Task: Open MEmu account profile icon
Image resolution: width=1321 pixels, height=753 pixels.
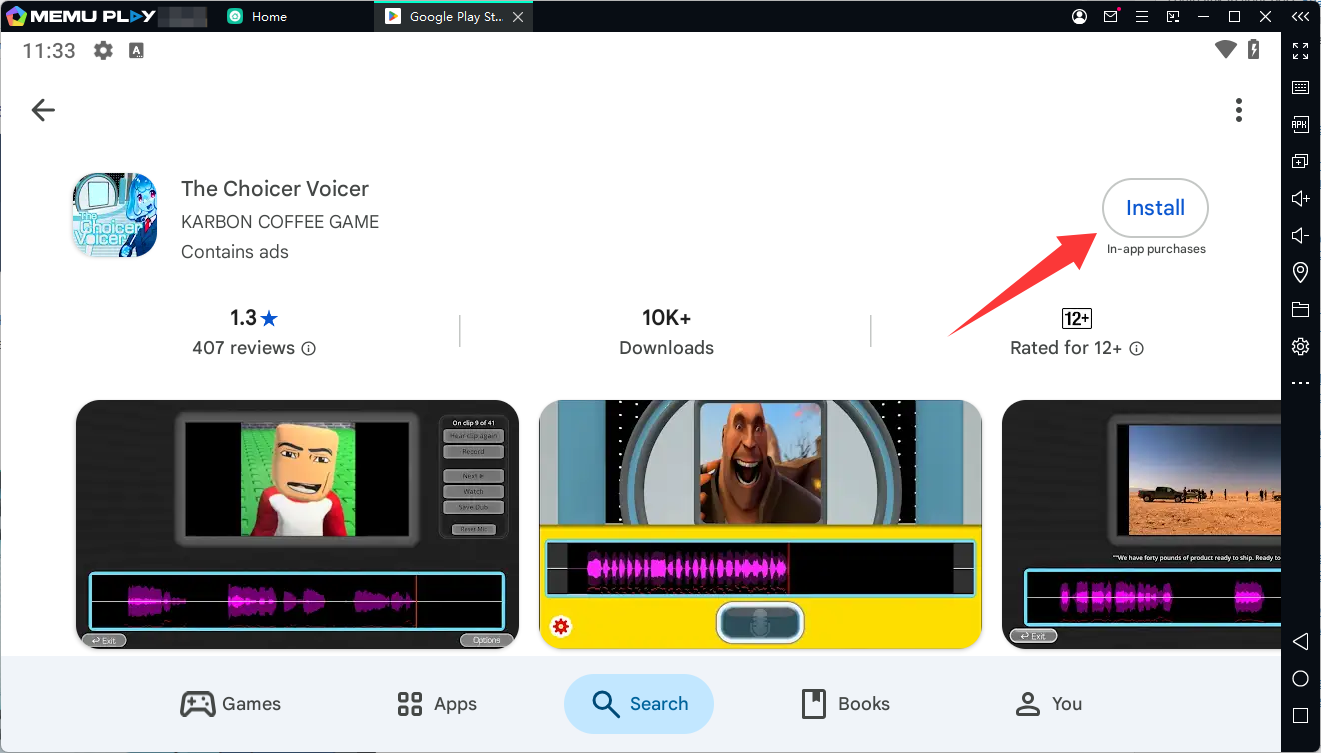Action: point(1080,17)
